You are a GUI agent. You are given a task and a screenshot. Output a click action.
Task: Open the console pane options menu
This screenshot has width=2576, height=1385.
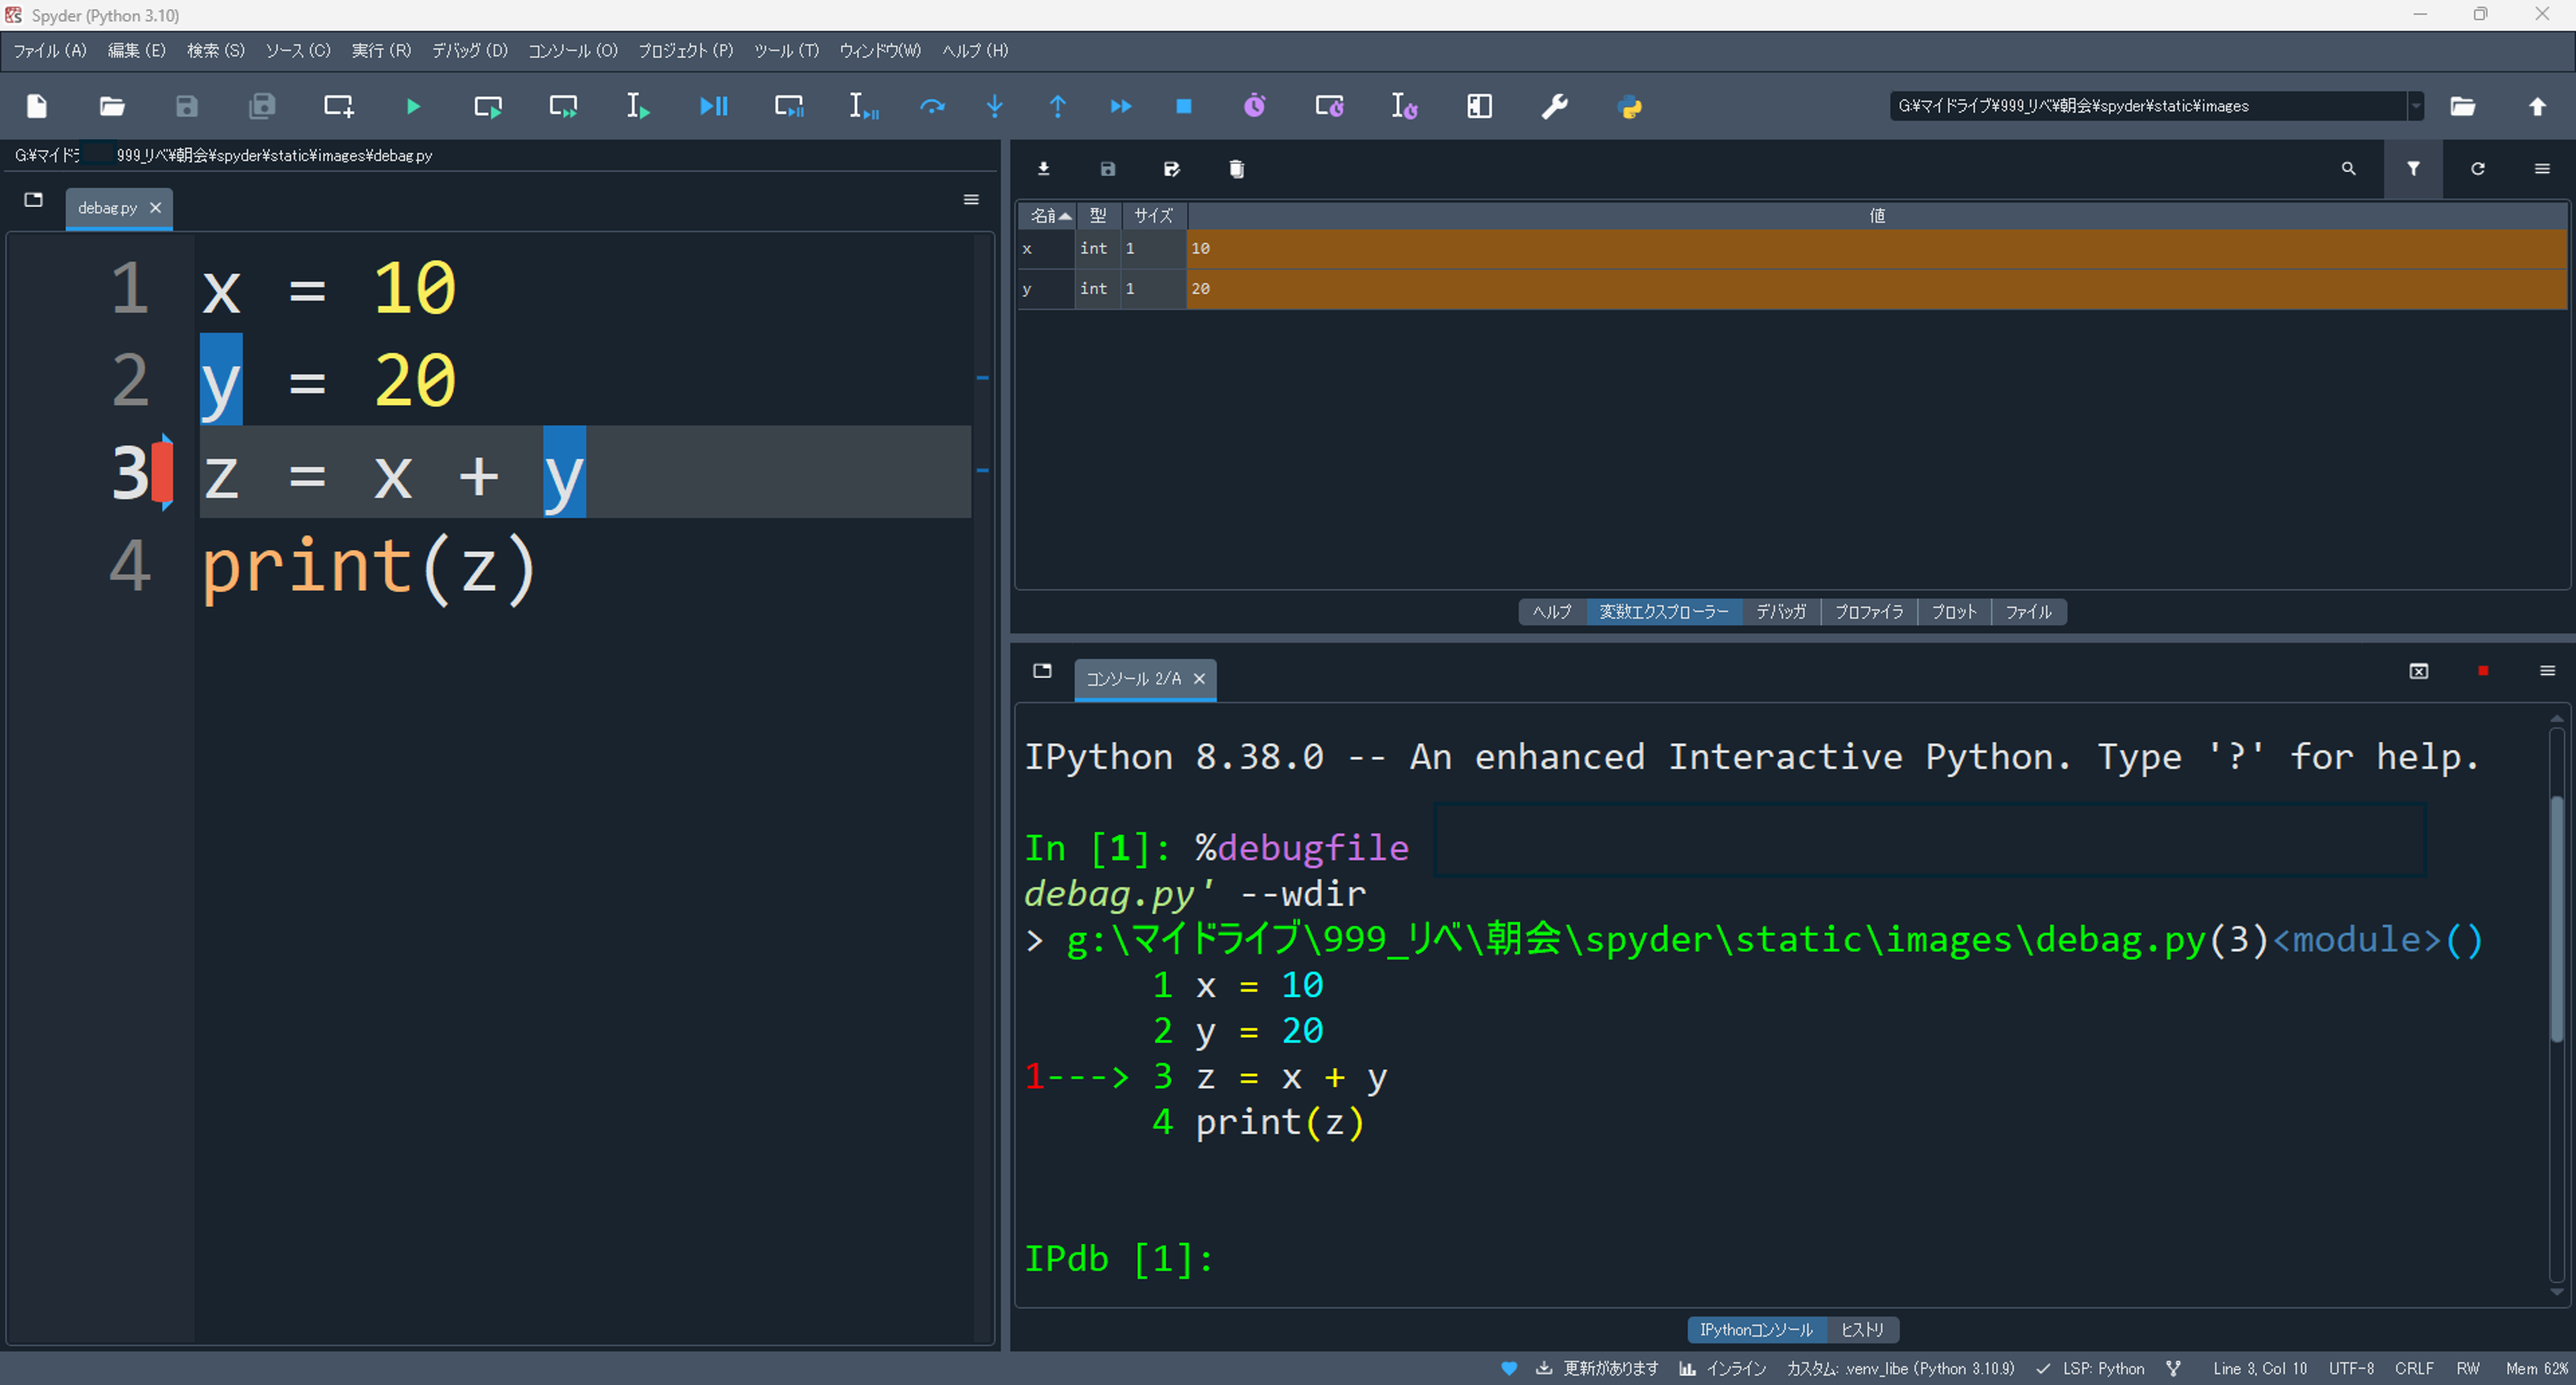pyautogui.click(x=2547, y=671)
